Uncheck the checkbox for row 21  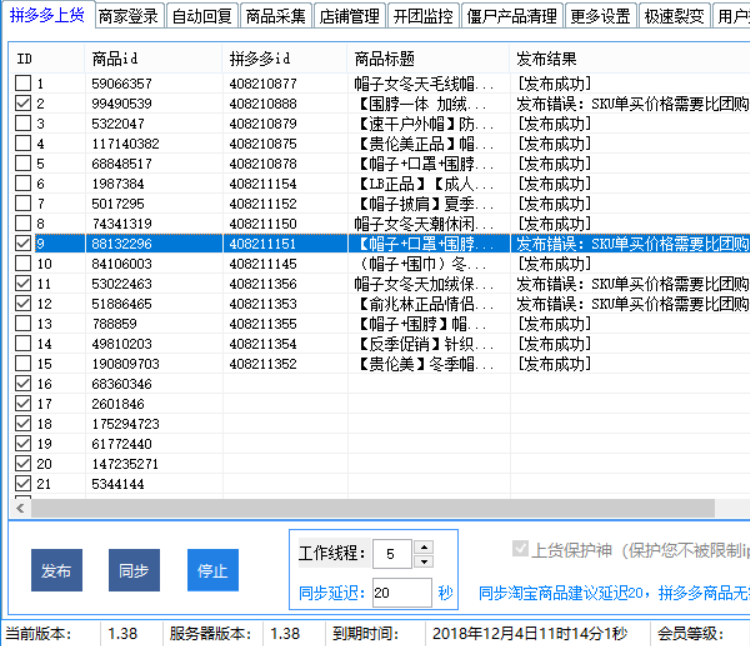click(x=23, y=484)
